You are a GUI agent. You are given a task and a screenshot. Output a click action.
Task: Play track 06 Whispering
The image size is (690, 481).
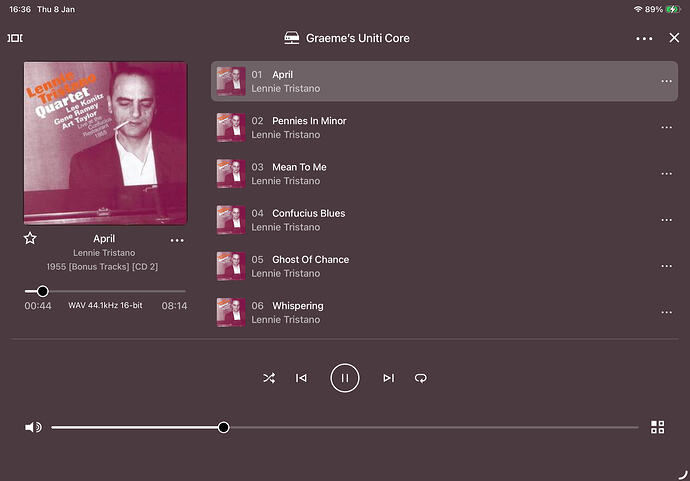coord(444,312)
